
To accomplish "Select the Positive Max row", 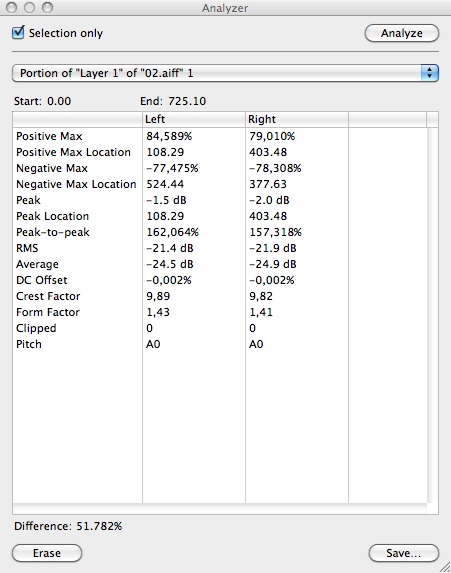I will click(x=220, y=136).
